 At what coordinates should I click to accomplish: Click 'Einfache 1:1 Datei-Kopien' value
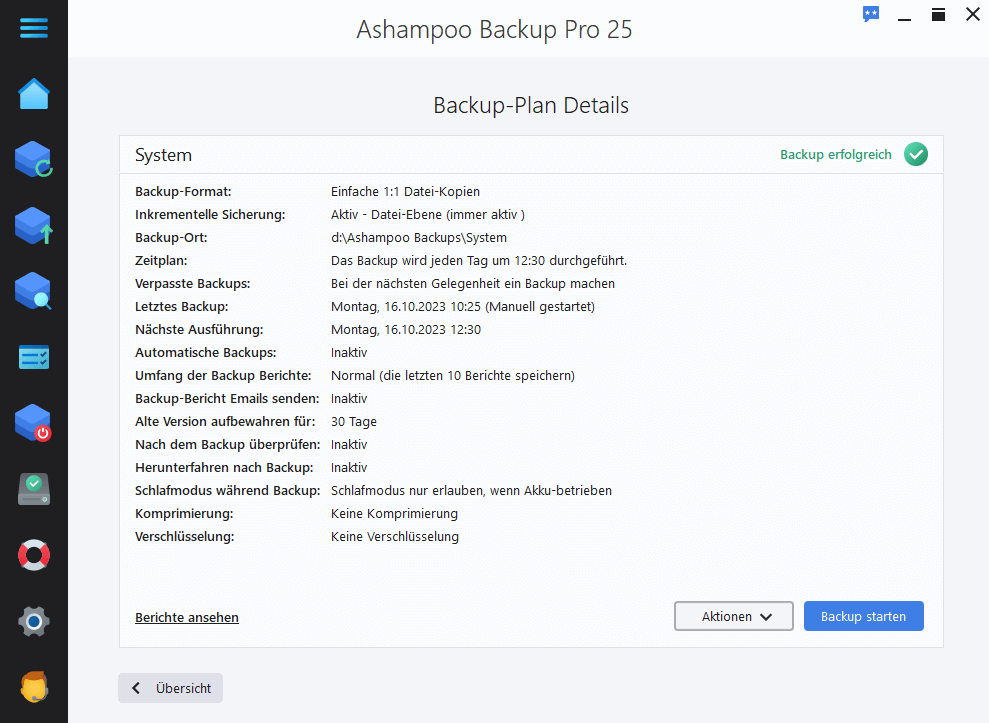[x=406, y=192]
